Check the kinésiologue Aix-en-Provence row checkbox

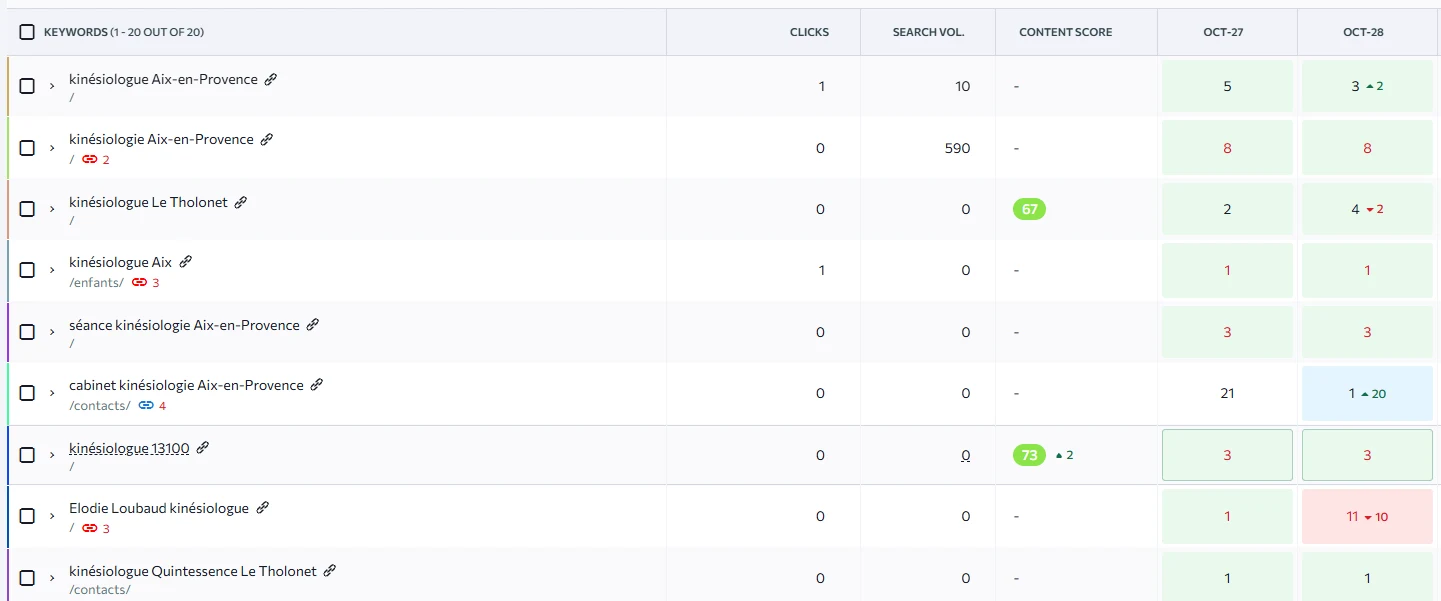27,86
